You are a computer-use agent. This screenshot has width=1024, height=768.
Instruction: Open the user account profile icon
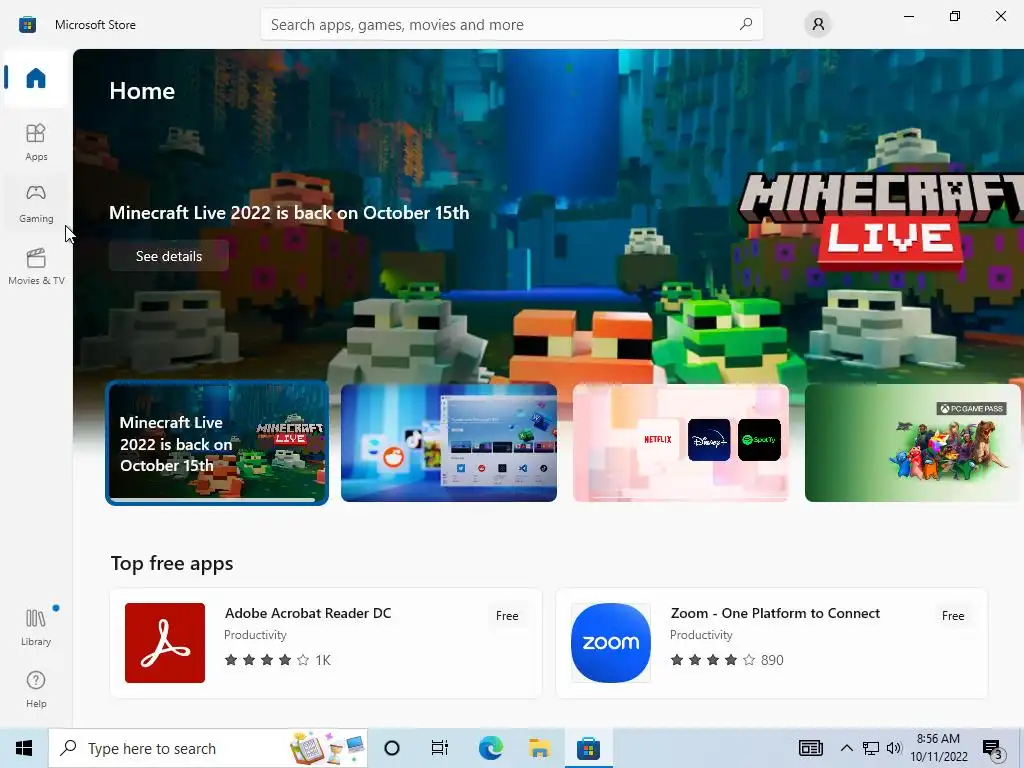818,24
